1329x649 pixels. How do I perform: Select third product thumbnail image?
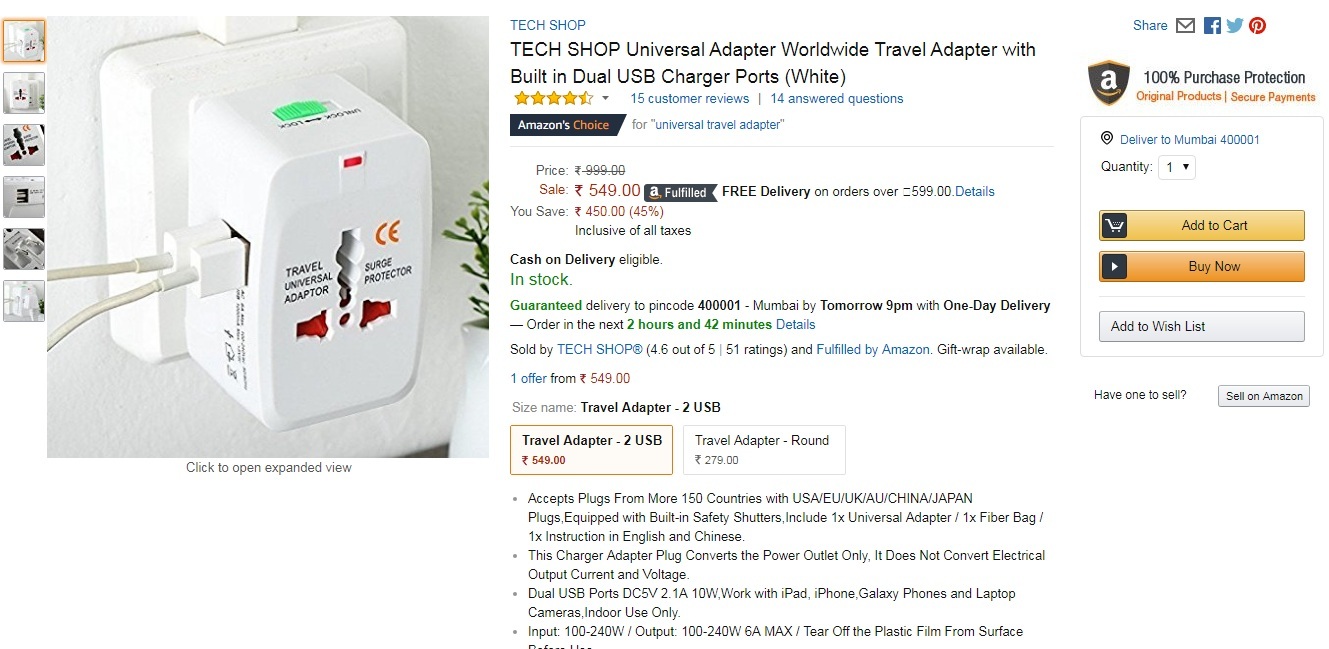point(24,145)
